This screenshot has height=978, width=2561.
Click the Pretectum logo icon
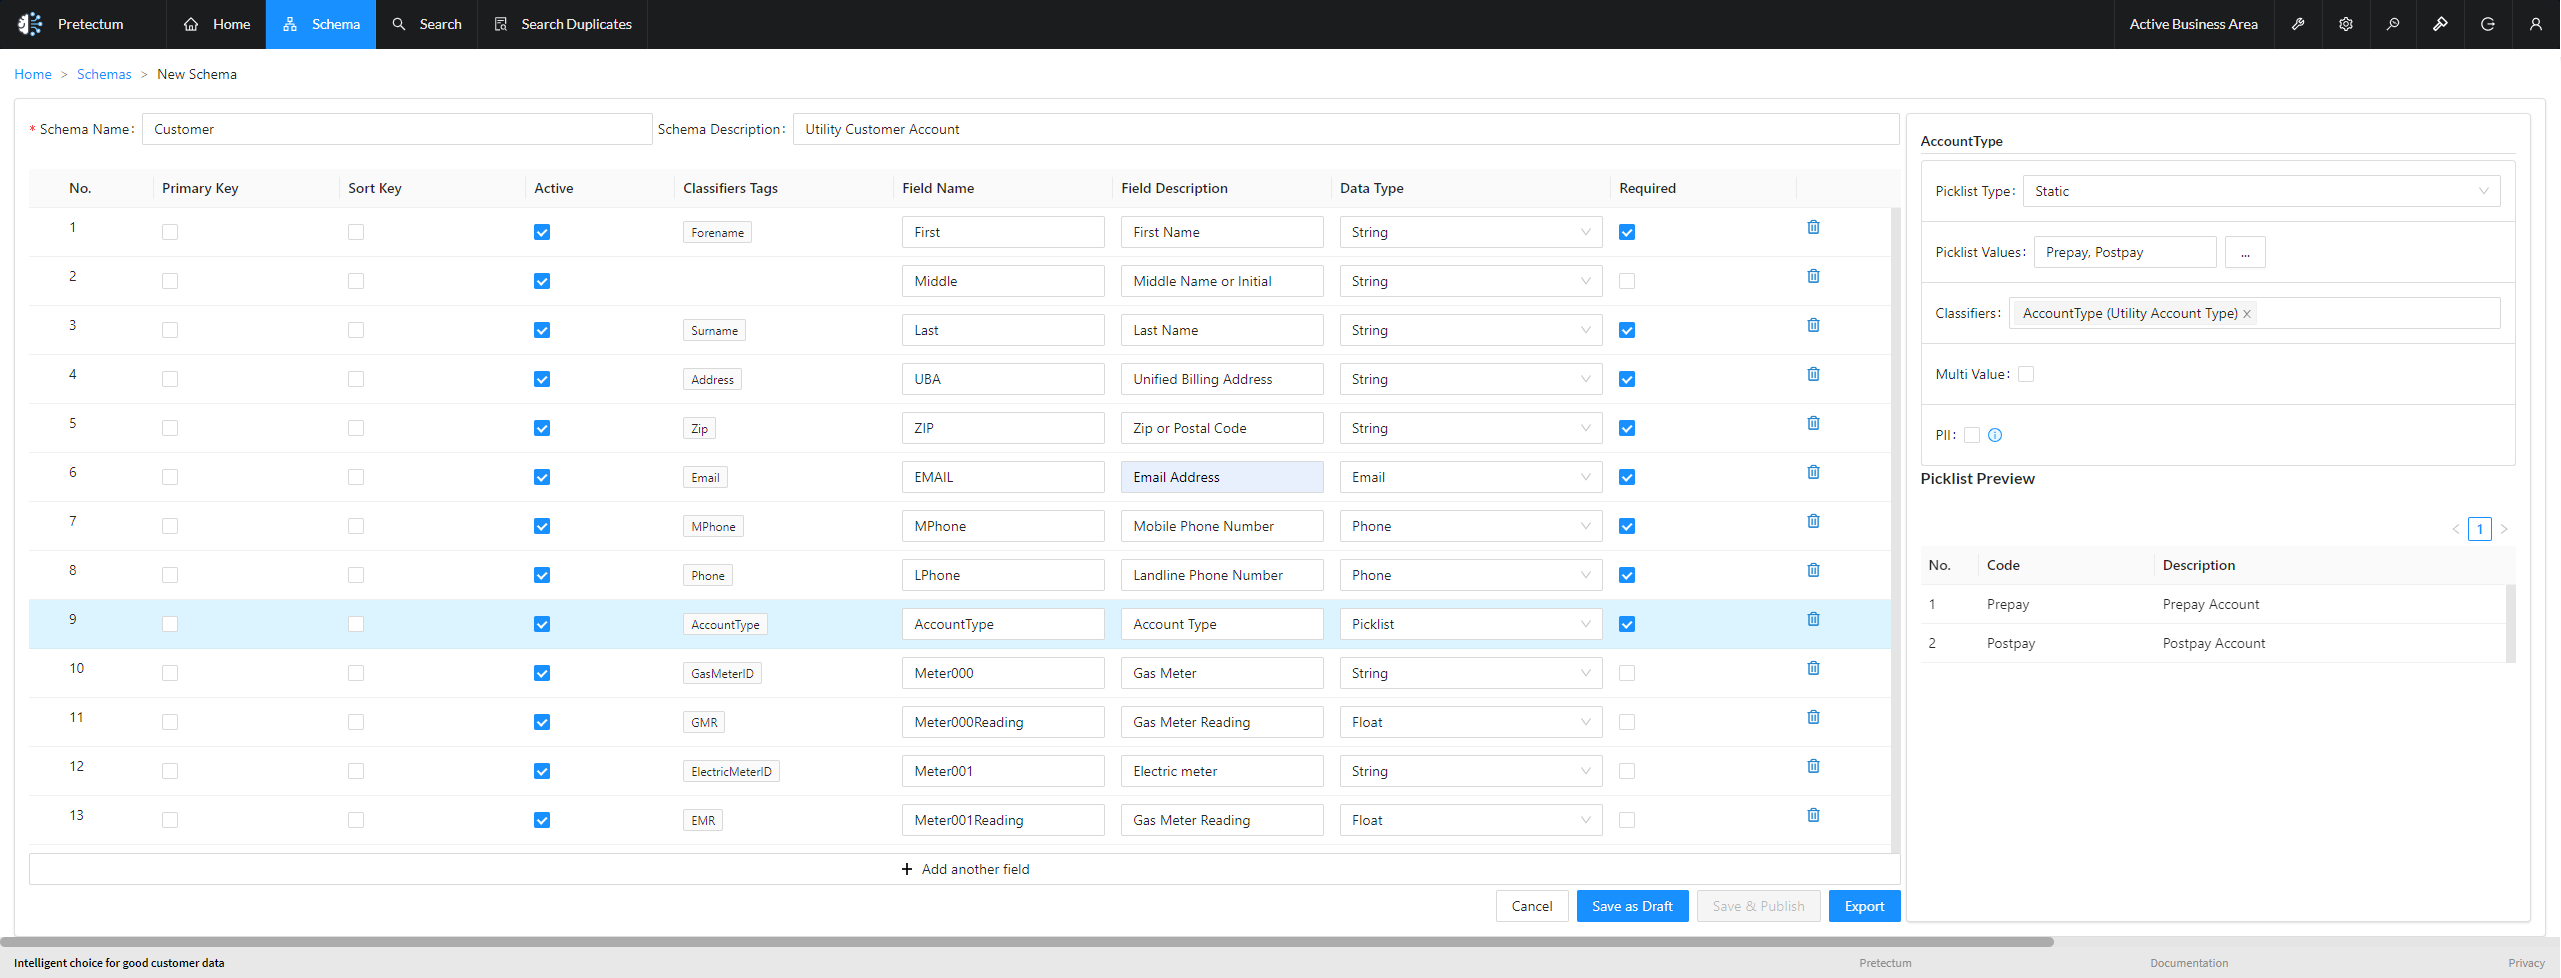pyautogui.click(x=30, y=24)
